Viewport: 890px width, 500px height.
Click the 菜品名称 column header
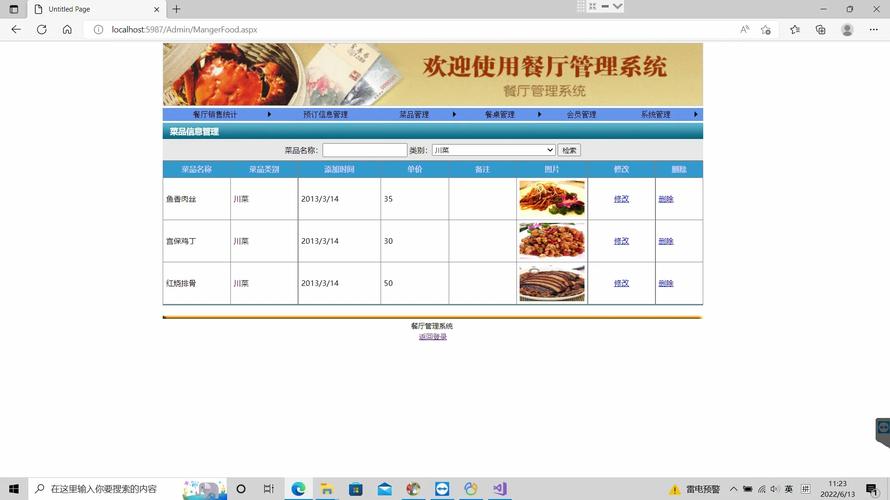tap(196, 169)
